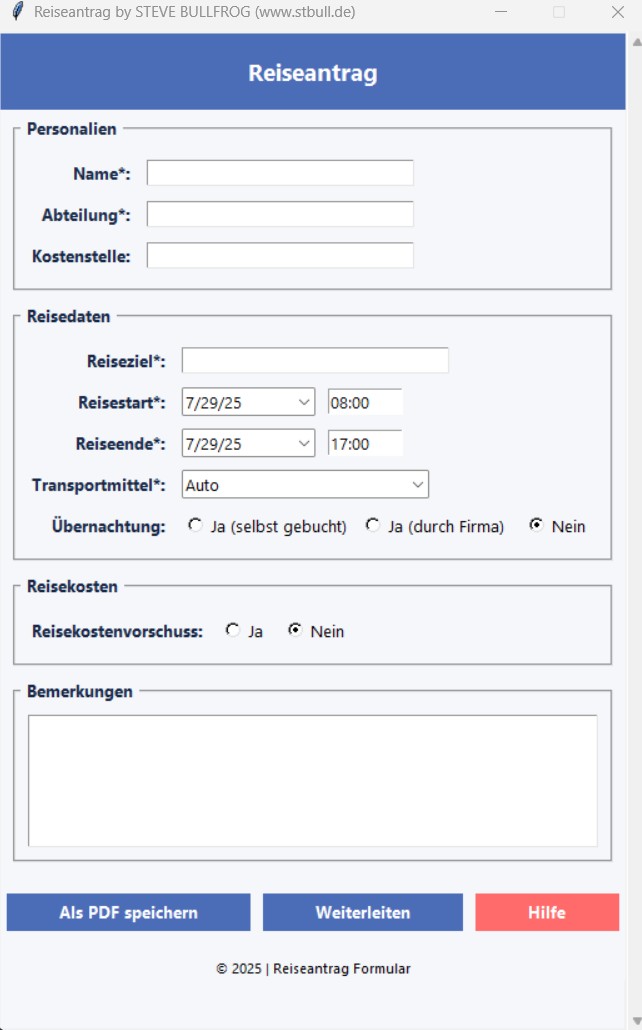642x1030 pixels.
Task: Select Übernachtung option "Ja (durch Firma)"
Action: tap(372, 525)
